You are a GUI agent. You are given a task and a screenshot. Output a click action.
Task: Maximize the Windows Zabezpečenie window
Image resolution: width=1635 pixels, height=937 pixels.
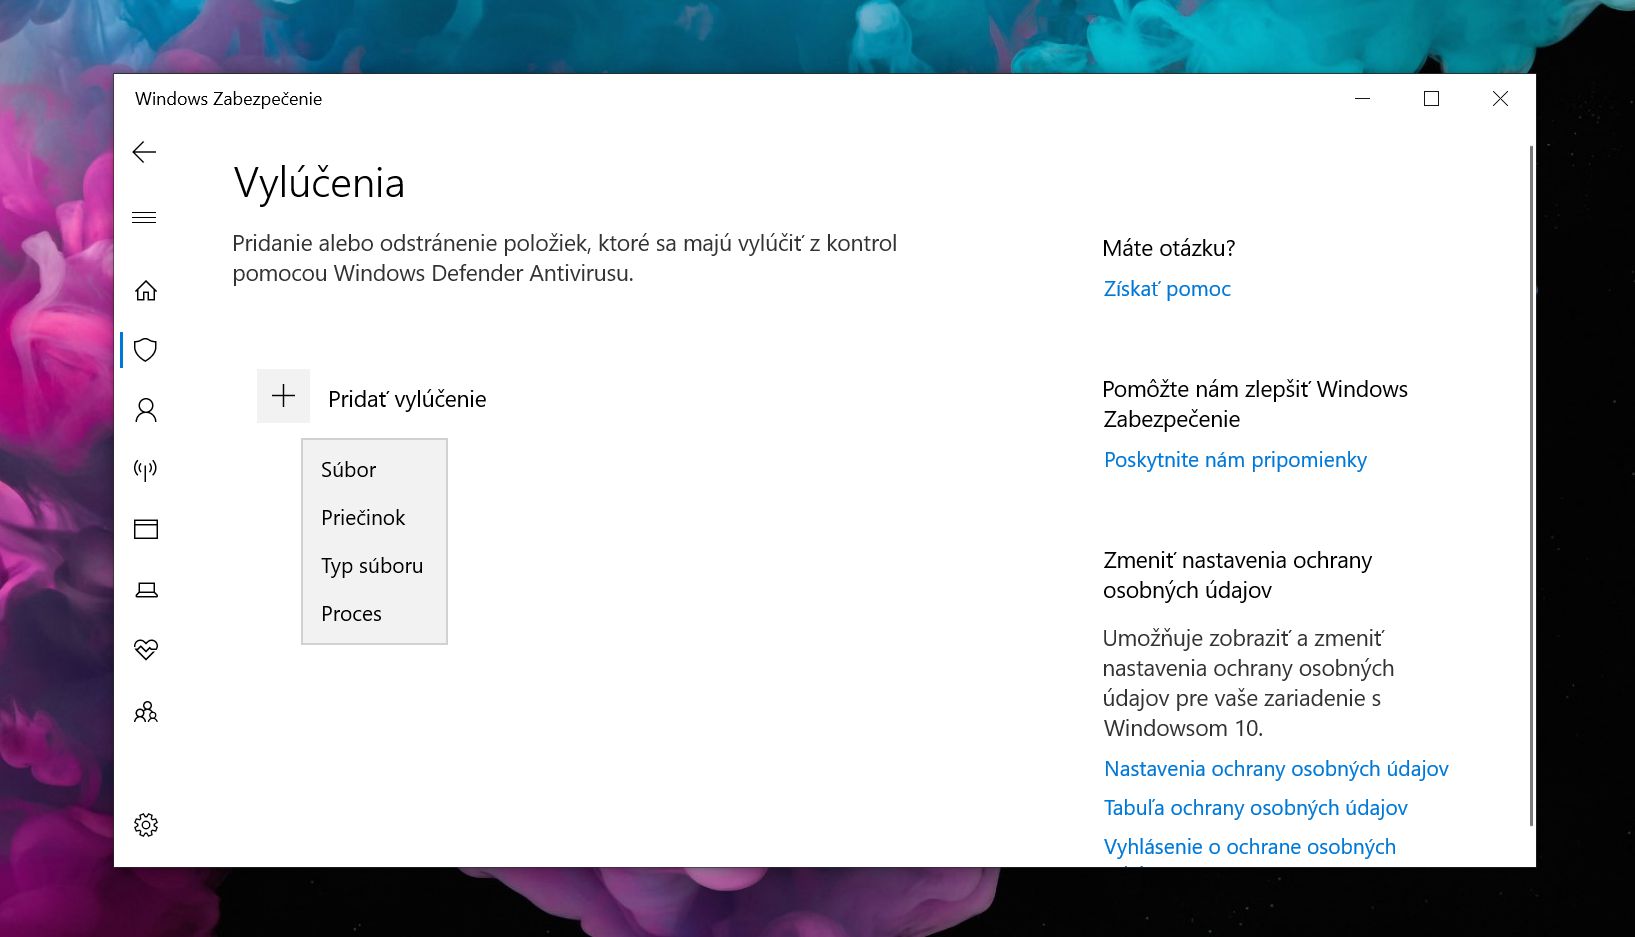[x=1431, y=99]
